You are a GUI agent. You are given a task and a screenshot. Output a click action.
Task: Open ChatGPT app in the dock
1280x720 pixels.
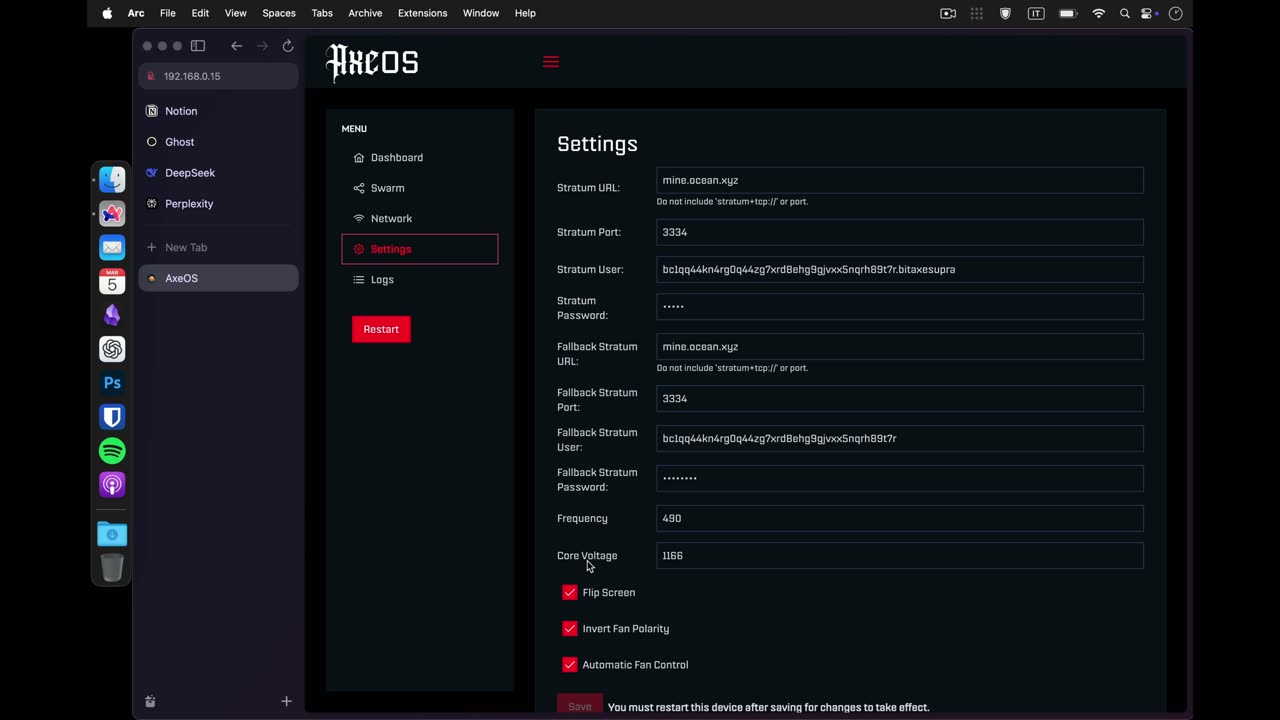[x=112, y=349]
